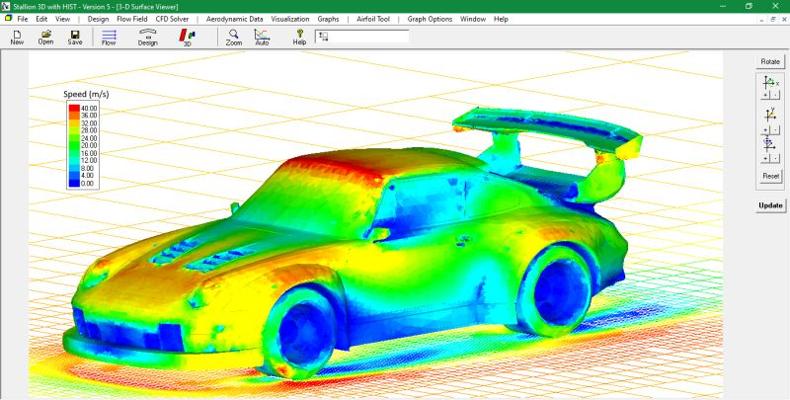Open the Graph Options menu

click(430, 19)
